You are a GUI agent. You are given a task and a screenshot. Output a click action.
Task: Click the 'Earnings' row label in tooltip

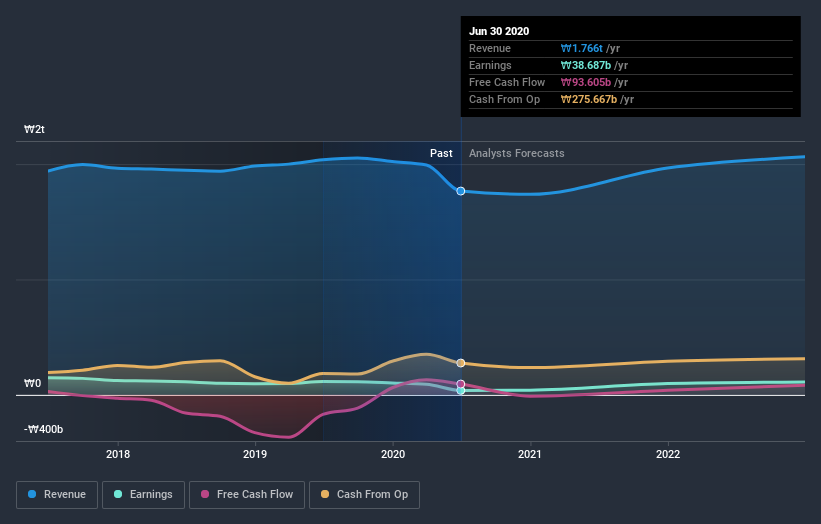pos(490,65)
